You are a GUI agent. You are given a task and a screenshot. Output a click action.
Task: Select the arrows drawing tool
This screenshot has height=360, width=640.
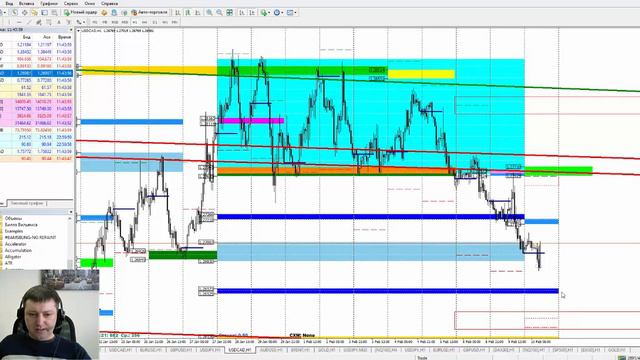click(x=78, y=22)
